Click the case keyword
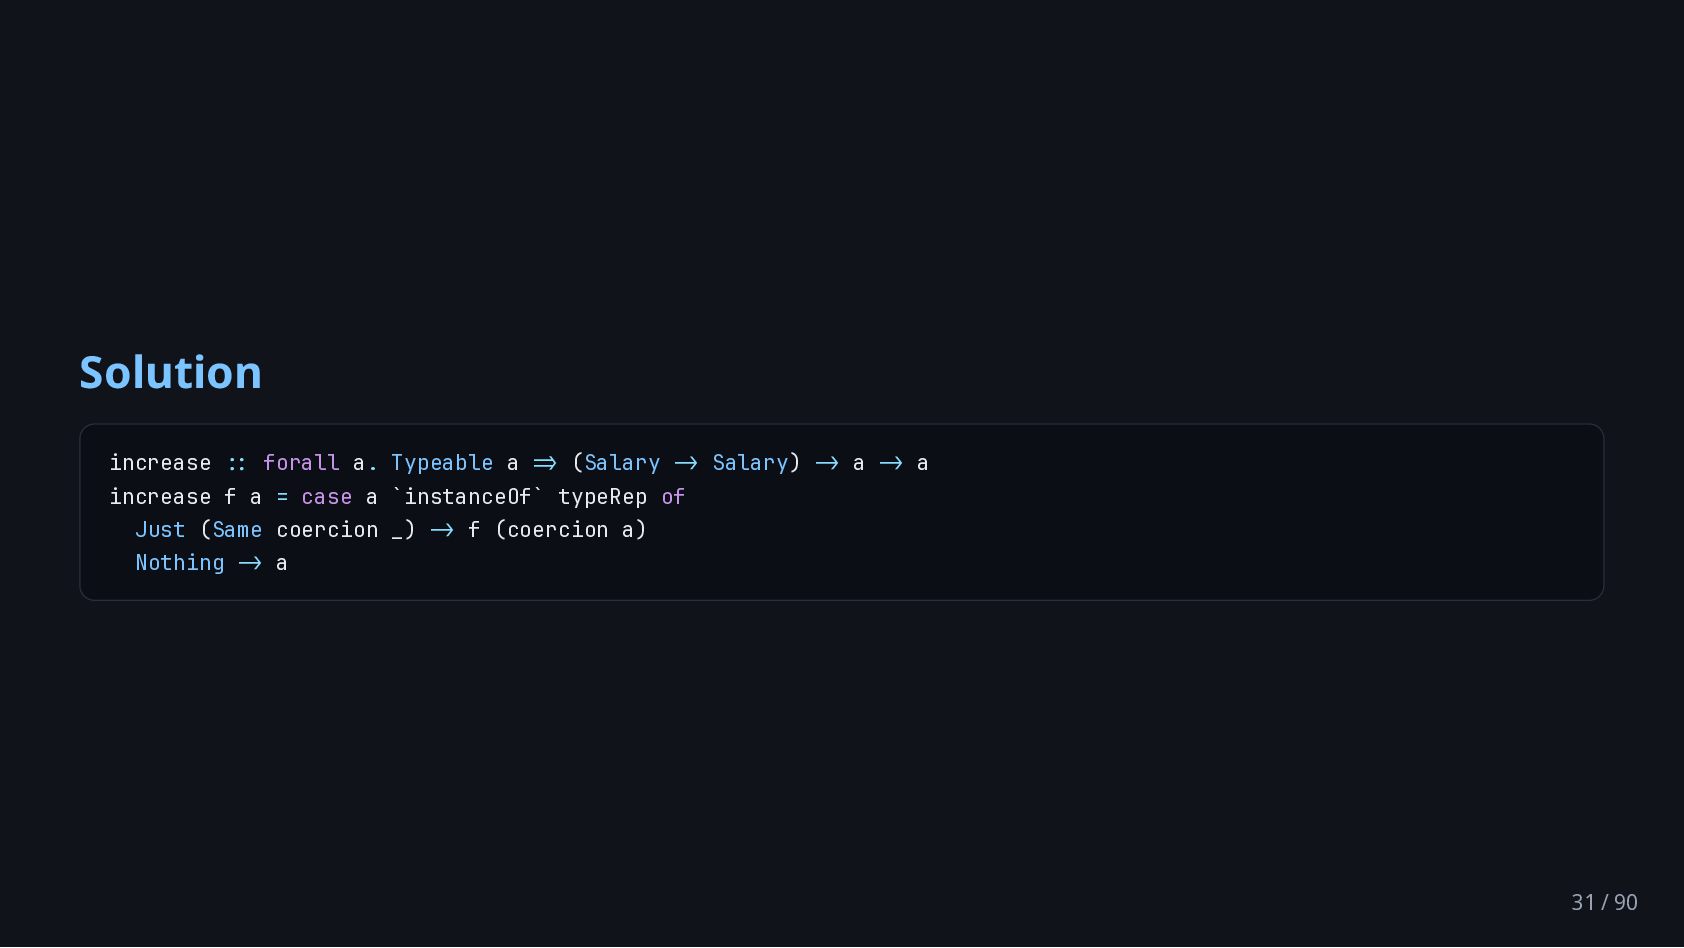 click(x=327, y=497)
